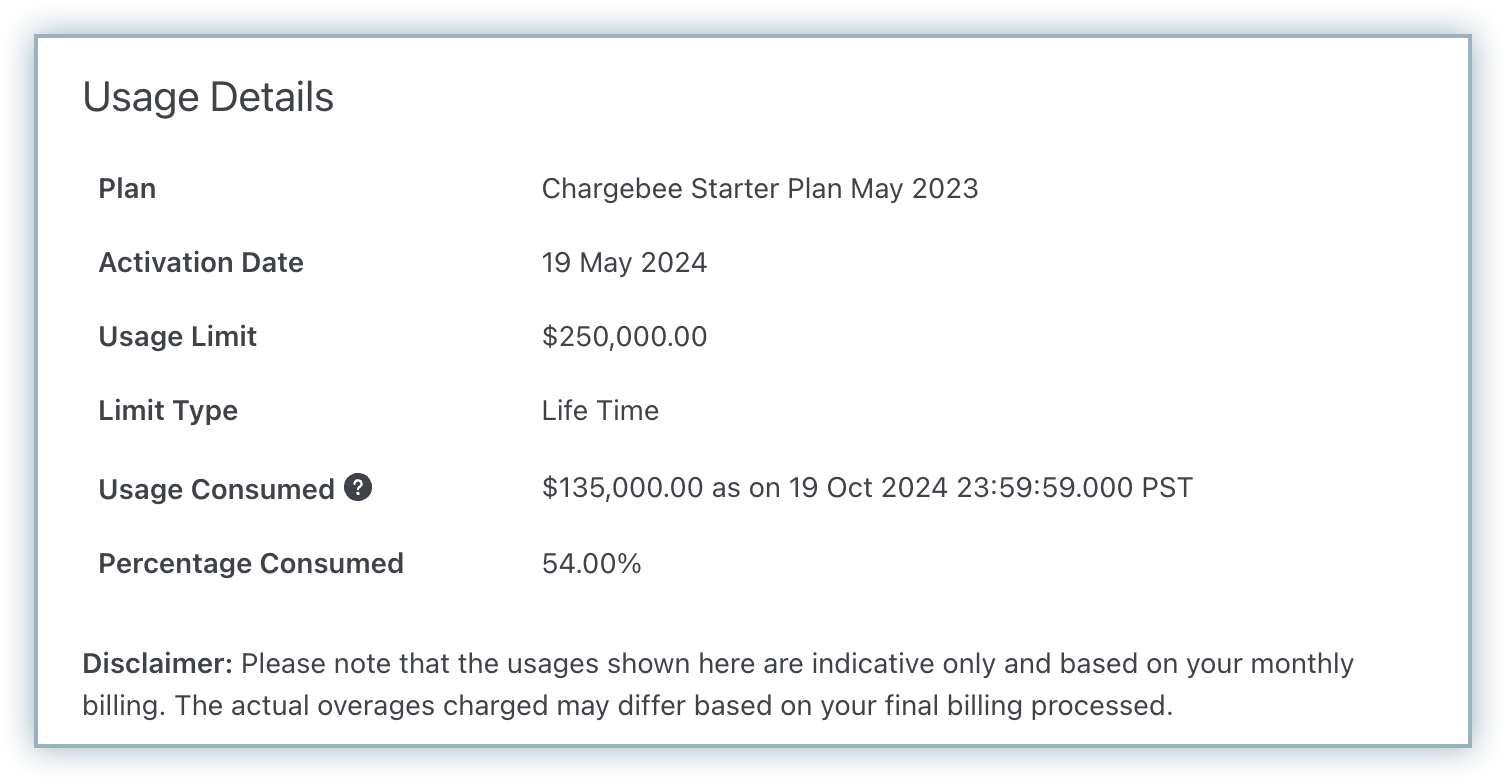
Task: Select the 54.00% percentage value
Action: tap(592, 563)
